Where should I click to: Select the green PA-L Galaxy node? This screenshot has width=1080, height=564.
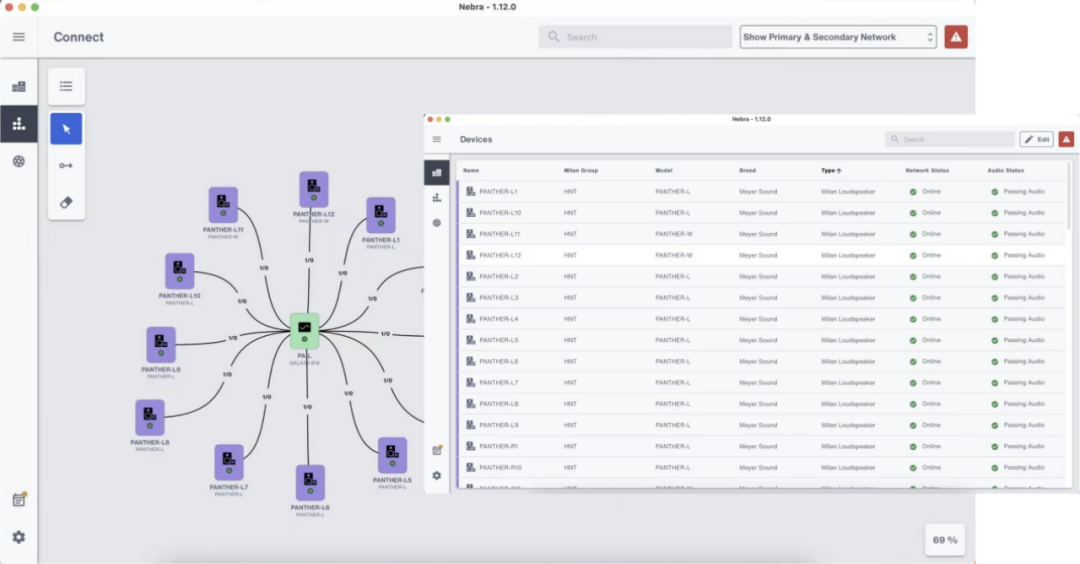click(x=304, y=328)
